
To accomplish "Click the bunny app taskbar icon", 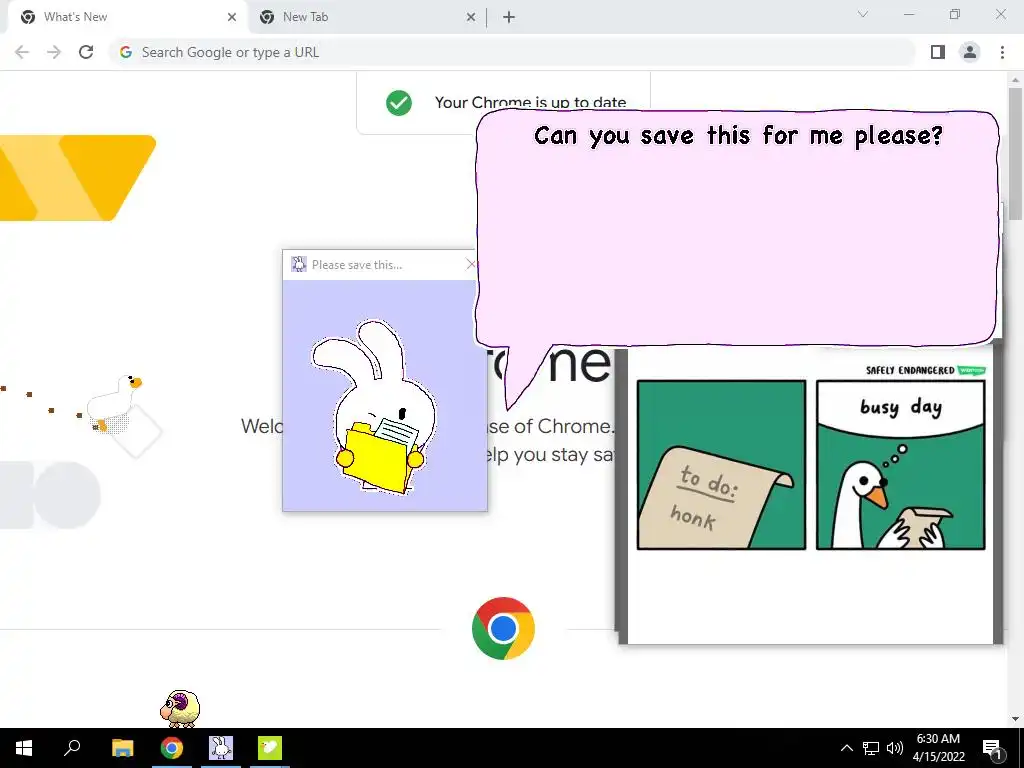I will pyautogui.click(x=221, y=748).
